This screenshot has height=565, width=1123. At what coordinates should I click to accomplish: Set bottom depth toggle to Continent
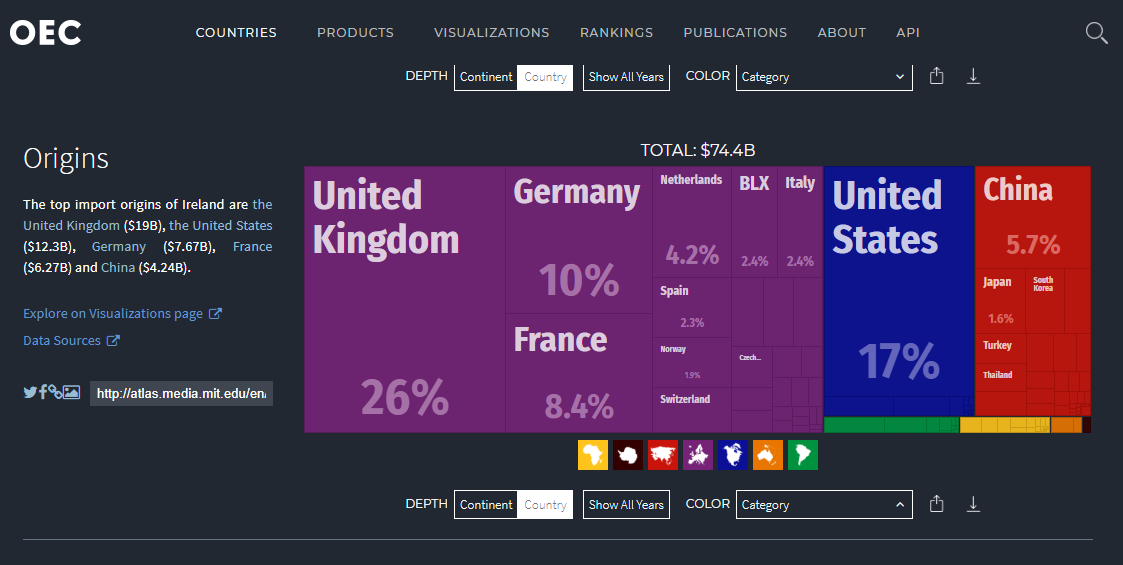point(486,505)
